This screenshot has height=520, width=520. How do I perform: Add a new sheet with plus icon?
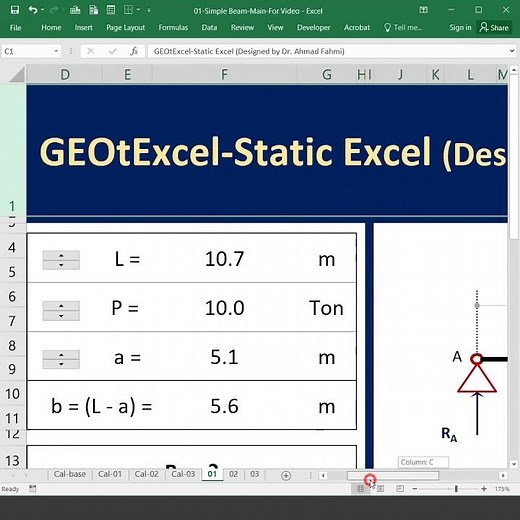click(x=286, y=475)
